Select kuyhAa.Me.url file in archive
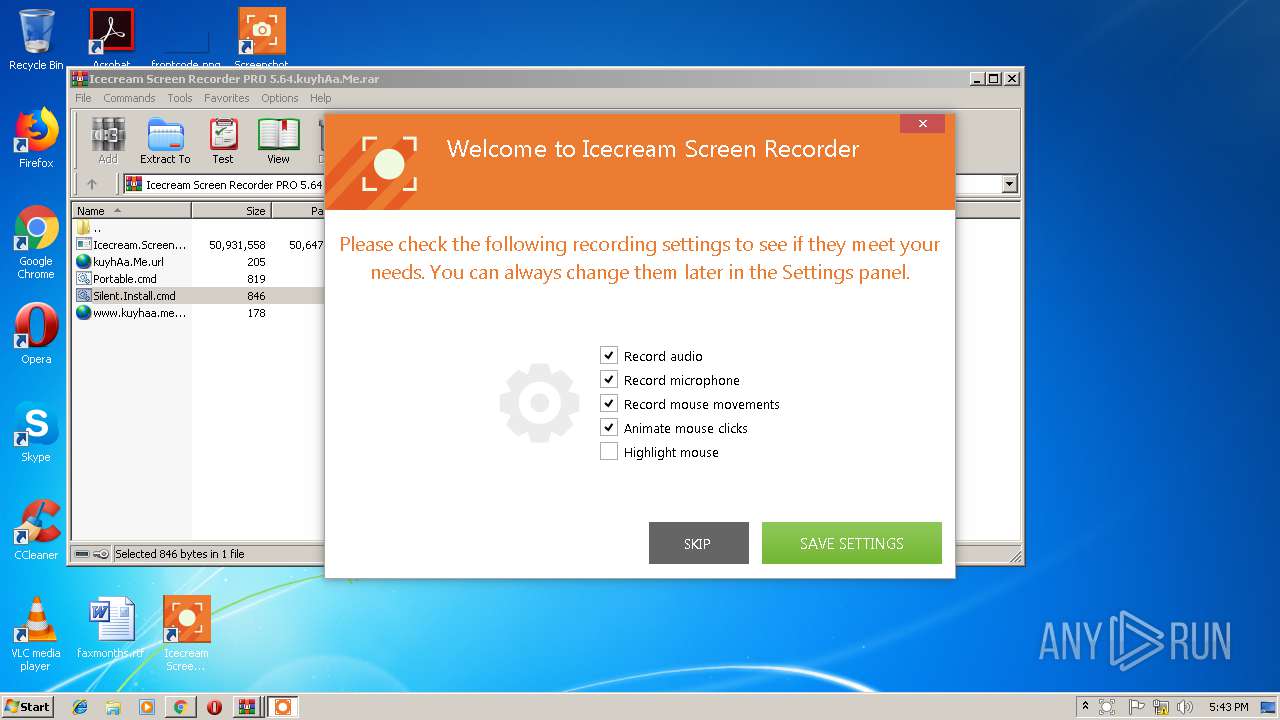Image resolution: width=1280 pixels, height=720 pixels. click(x=120, y=262)
